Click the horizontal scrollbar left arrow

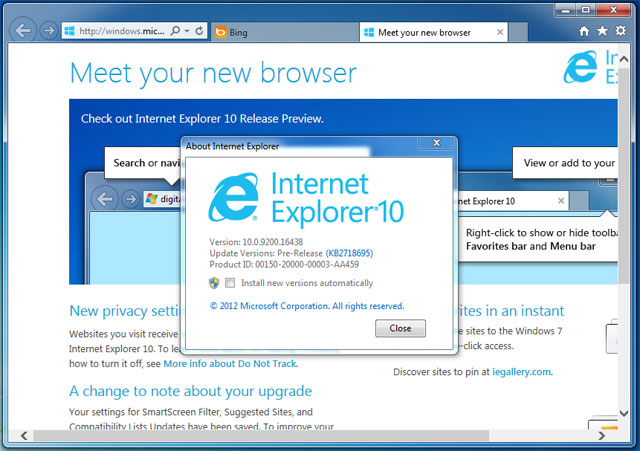pyautogui.click(x=24, y=435)
